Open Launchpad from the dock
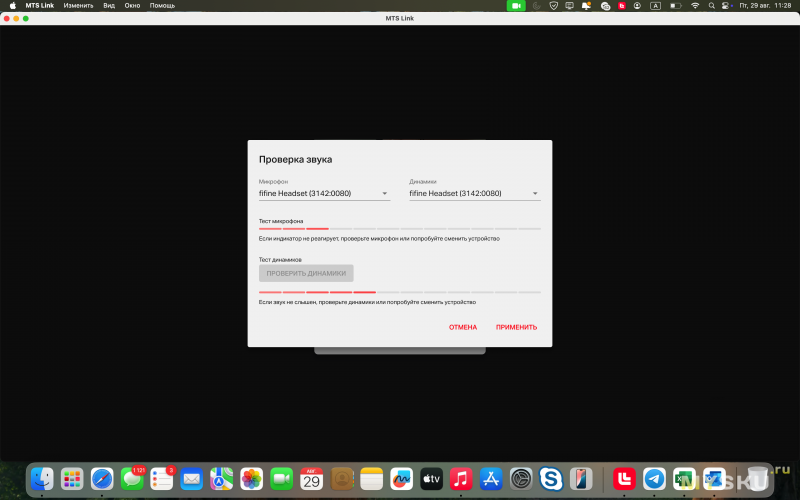This screenshot has width=800, height=500. 72,479
